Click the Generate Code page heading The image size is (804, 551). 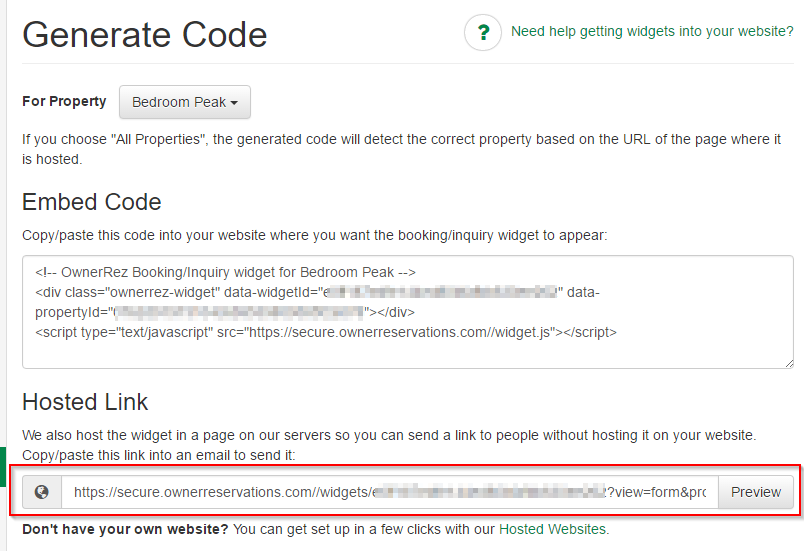[x=145, y=36]
